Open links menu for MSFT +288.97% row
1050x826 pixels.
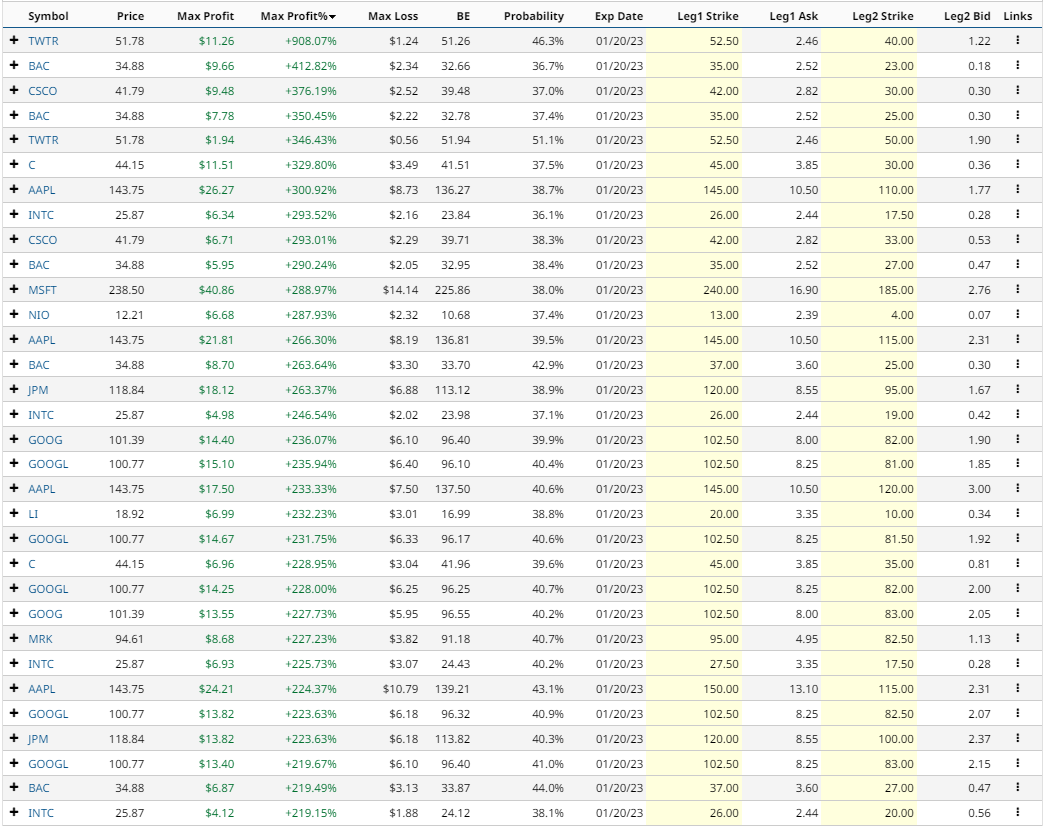pos(1017,289)
